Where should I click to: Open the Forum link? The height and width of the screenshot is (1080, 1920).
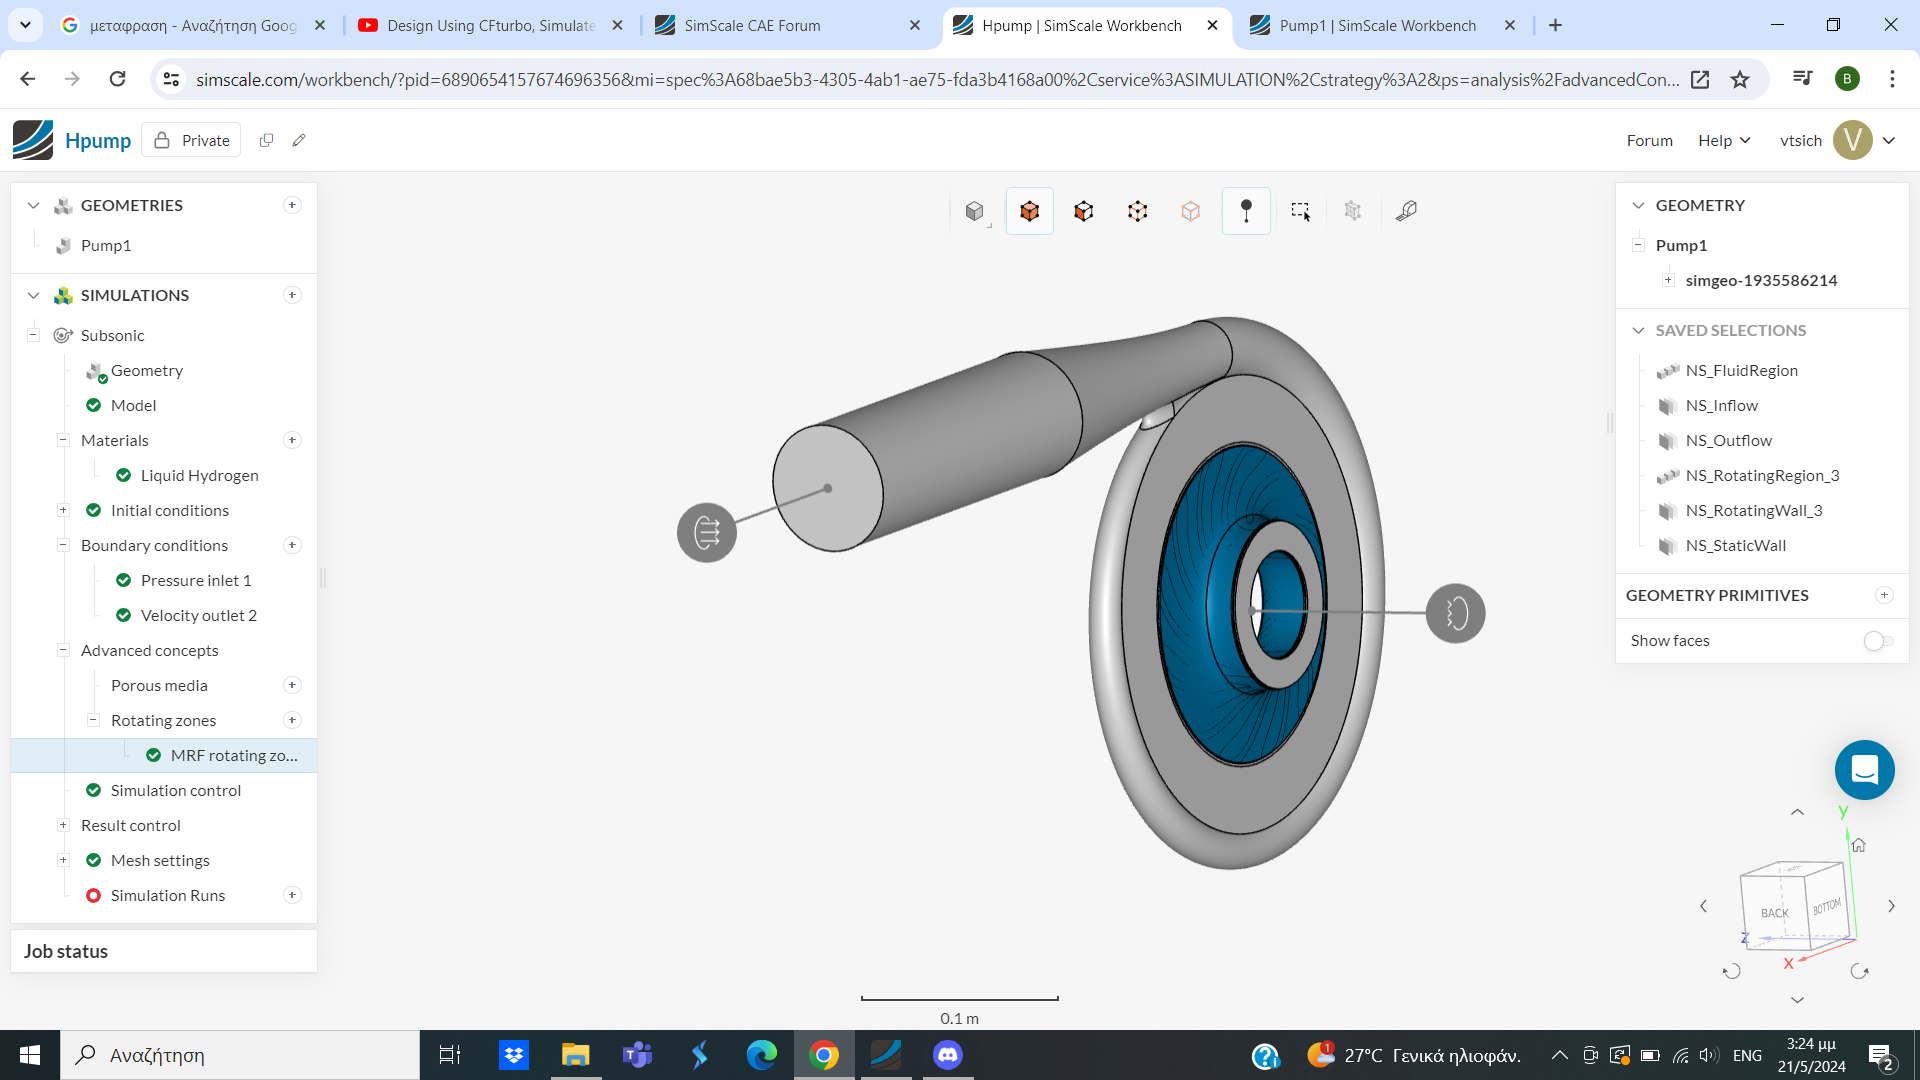click(x=1648, y=140)
